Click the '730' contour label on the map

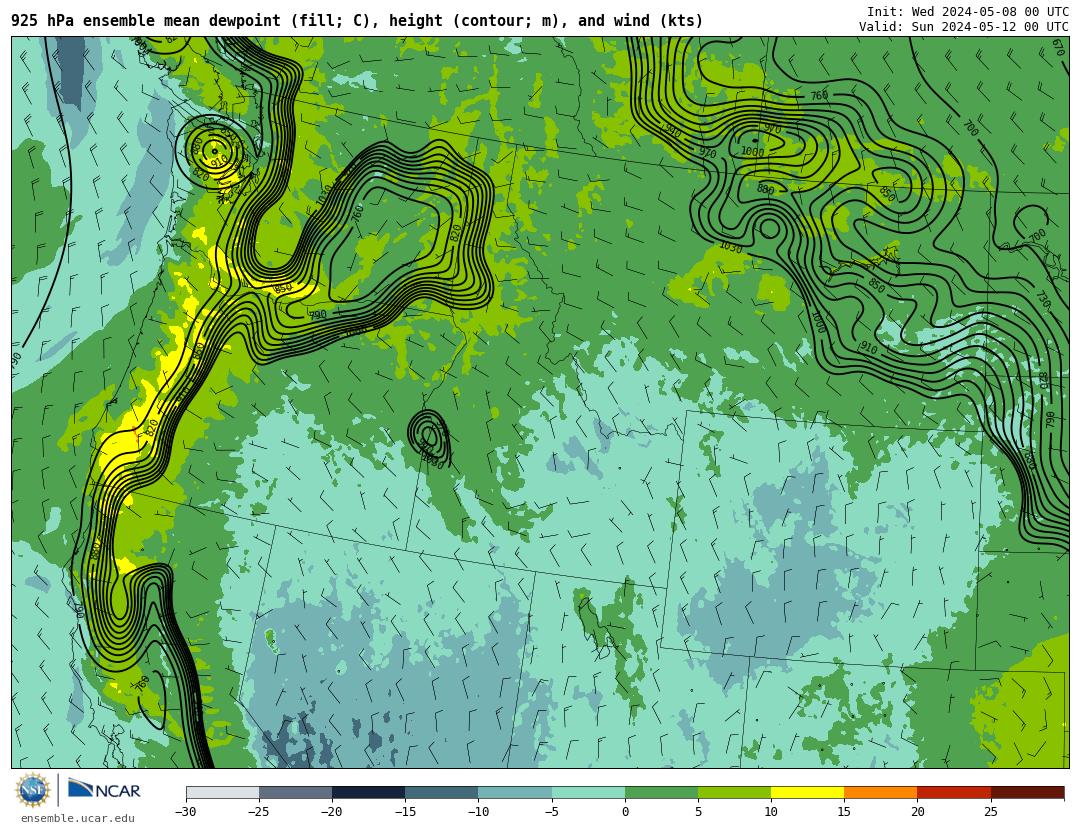click(x=1043, y=300)
